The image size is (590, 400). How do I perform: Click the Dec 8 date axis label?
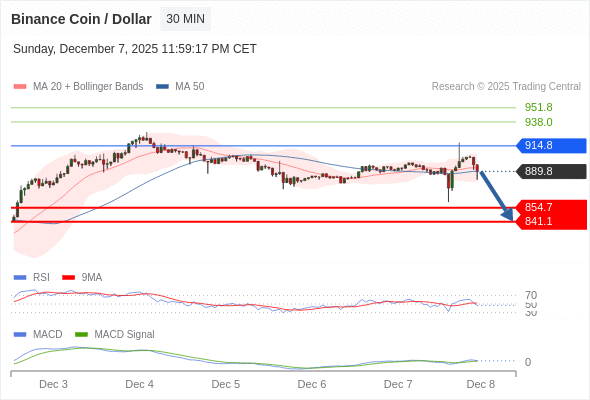pyautogui.click(x=481, y=384)
